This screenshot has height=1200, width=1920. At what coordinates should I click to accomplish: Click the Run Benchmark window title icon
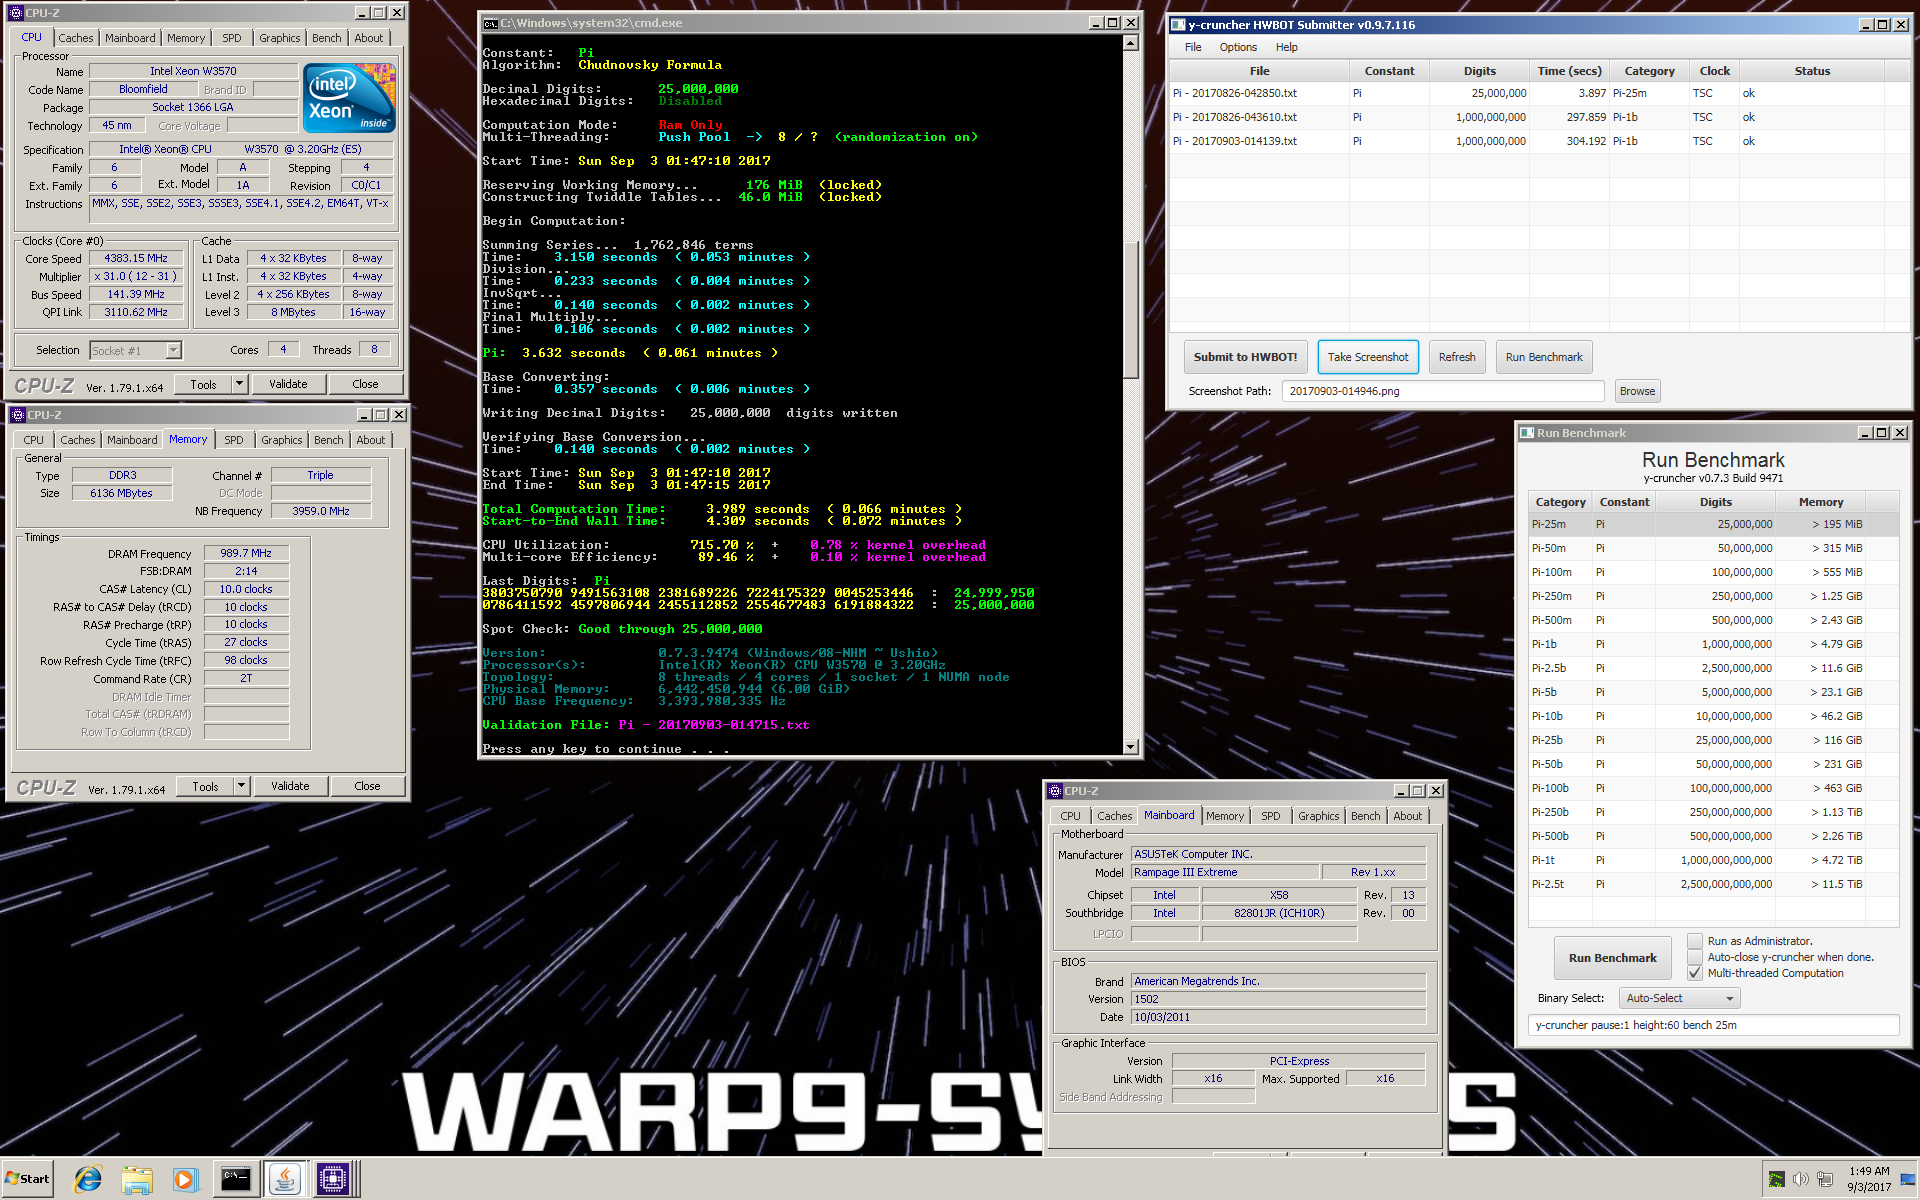point(1527,433)
